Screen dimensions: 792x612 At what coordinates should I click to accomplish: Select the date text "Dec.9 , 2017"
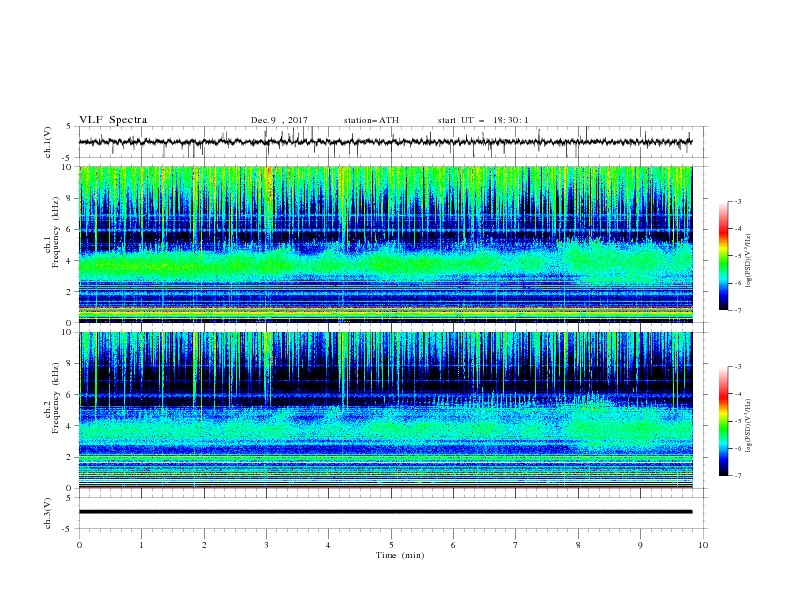click(x=279, y=120)
